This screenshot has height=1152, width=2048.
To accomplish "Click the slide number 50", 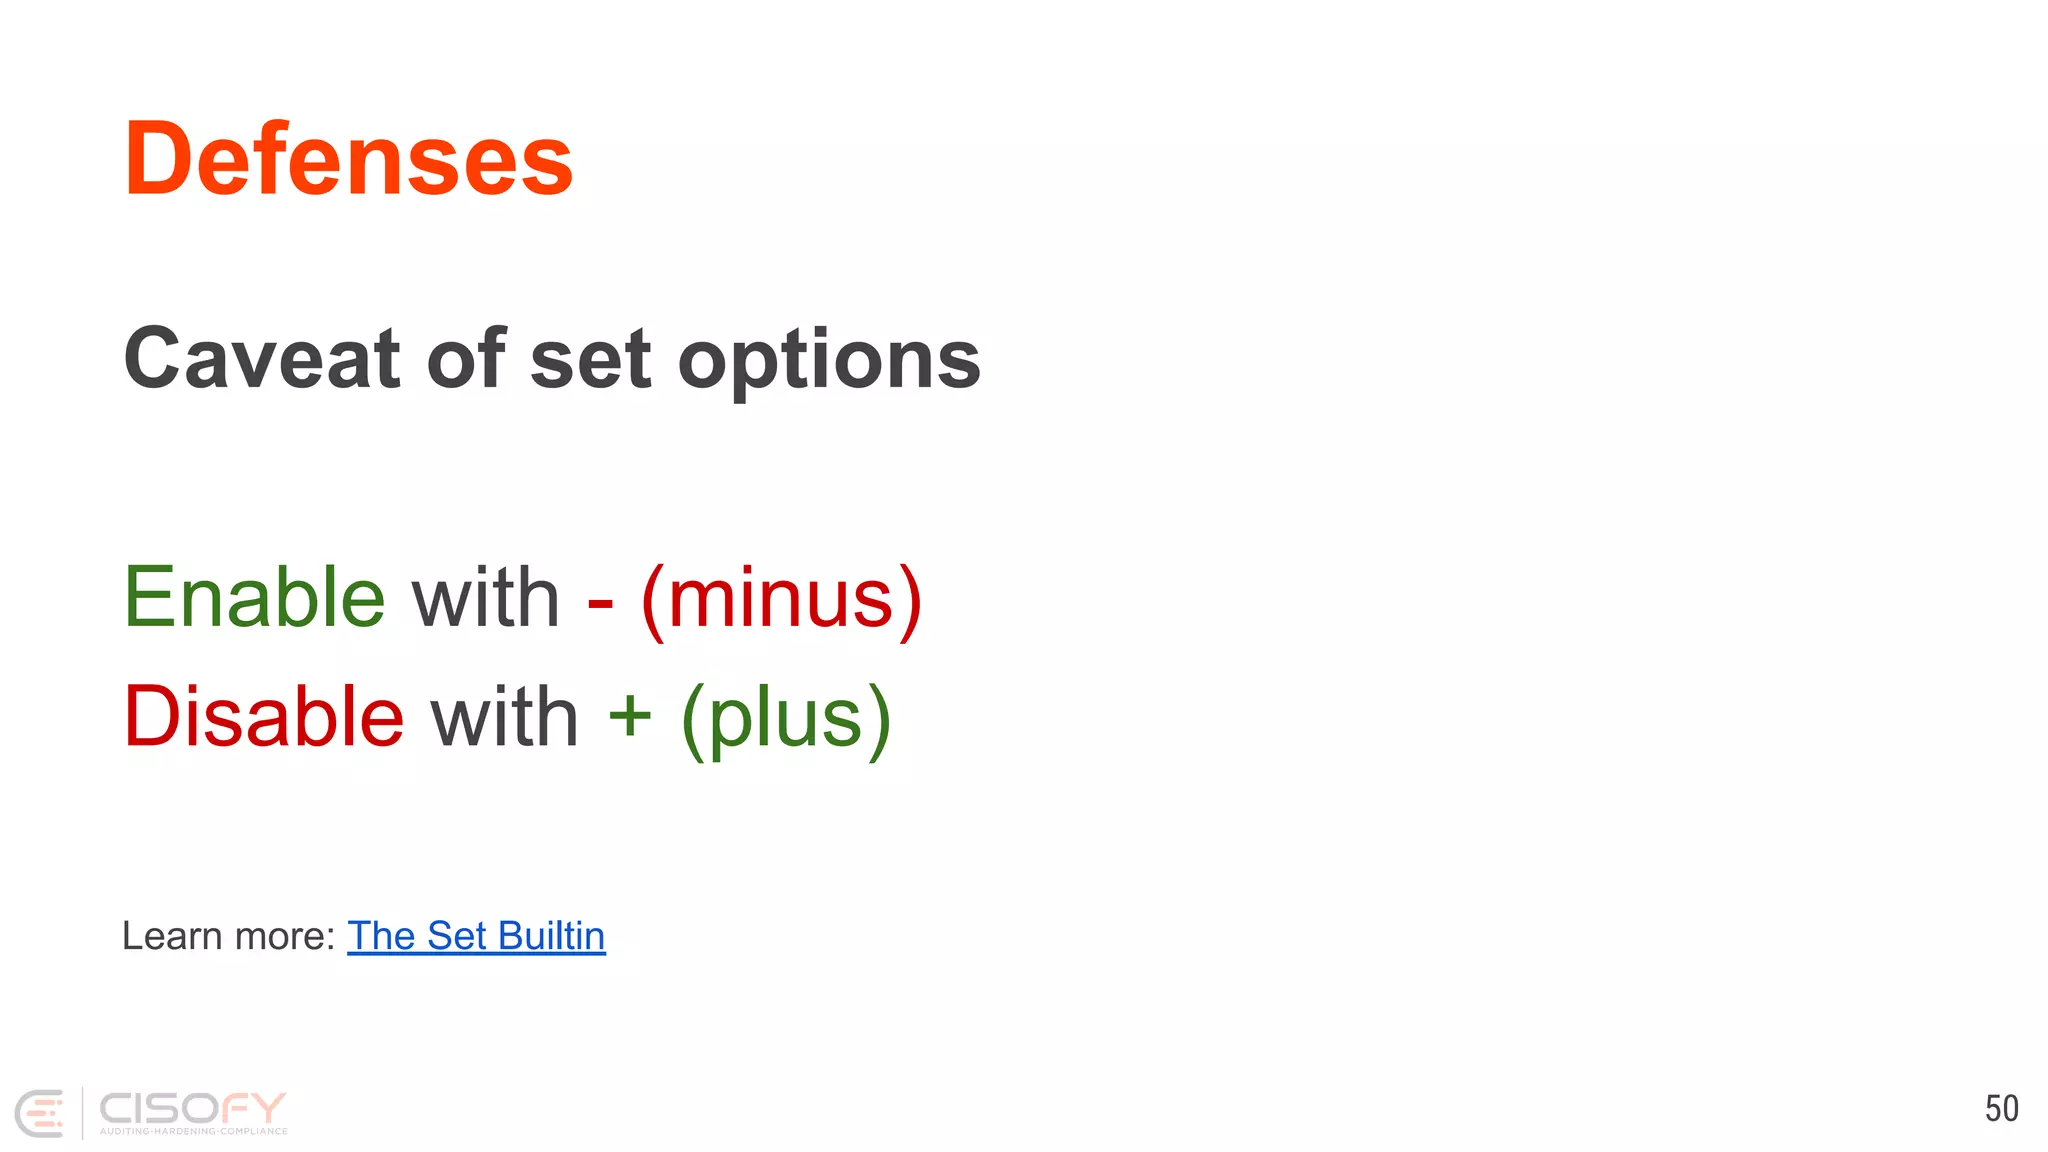I will [x=2001, y=1108].
